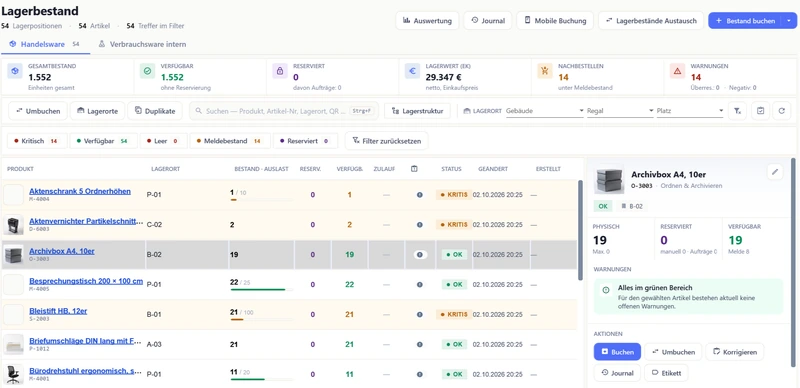Open Lagerorte
Screen dimensions: 800x388
pos(97,111)
